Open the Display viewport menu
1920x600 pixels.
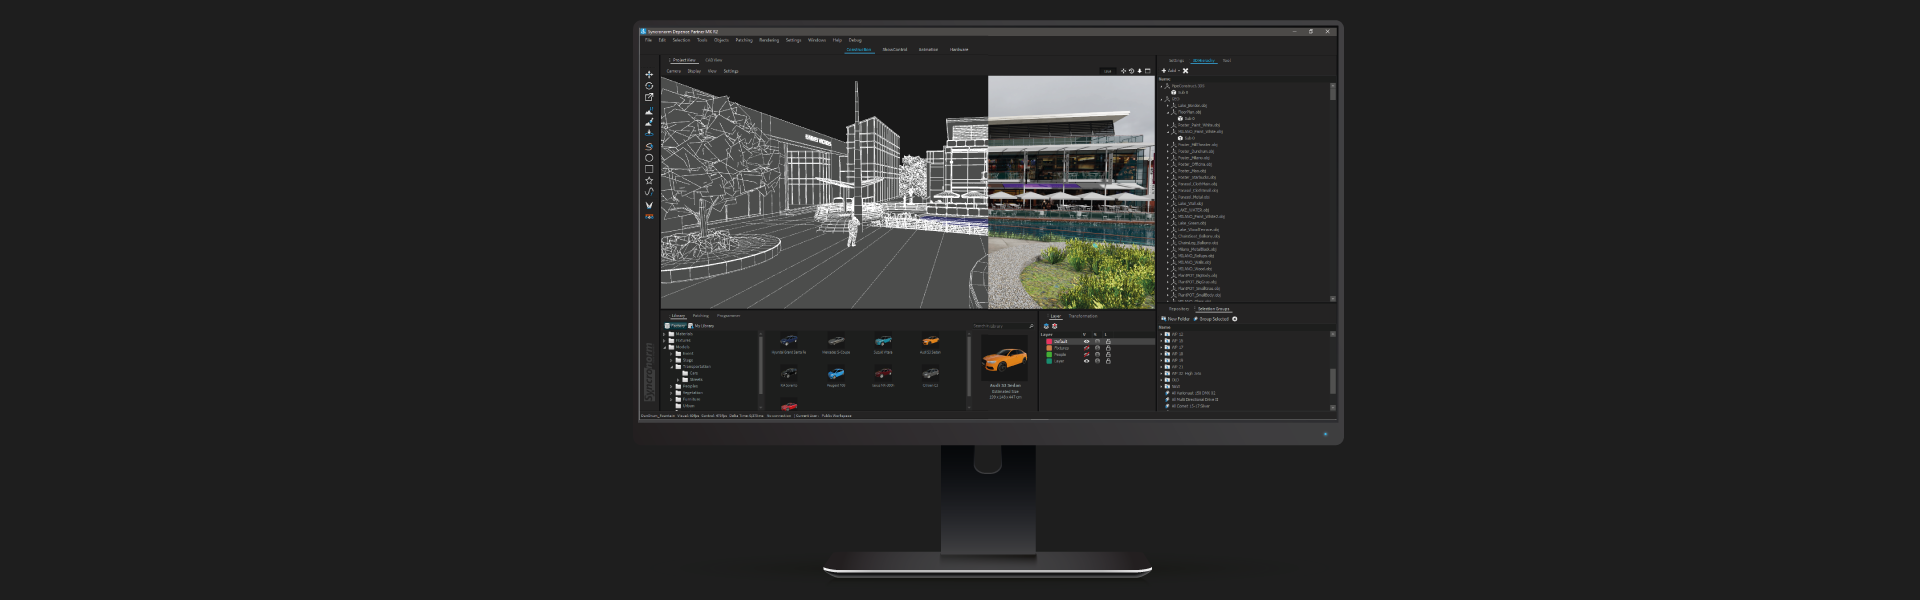(694, 71)
